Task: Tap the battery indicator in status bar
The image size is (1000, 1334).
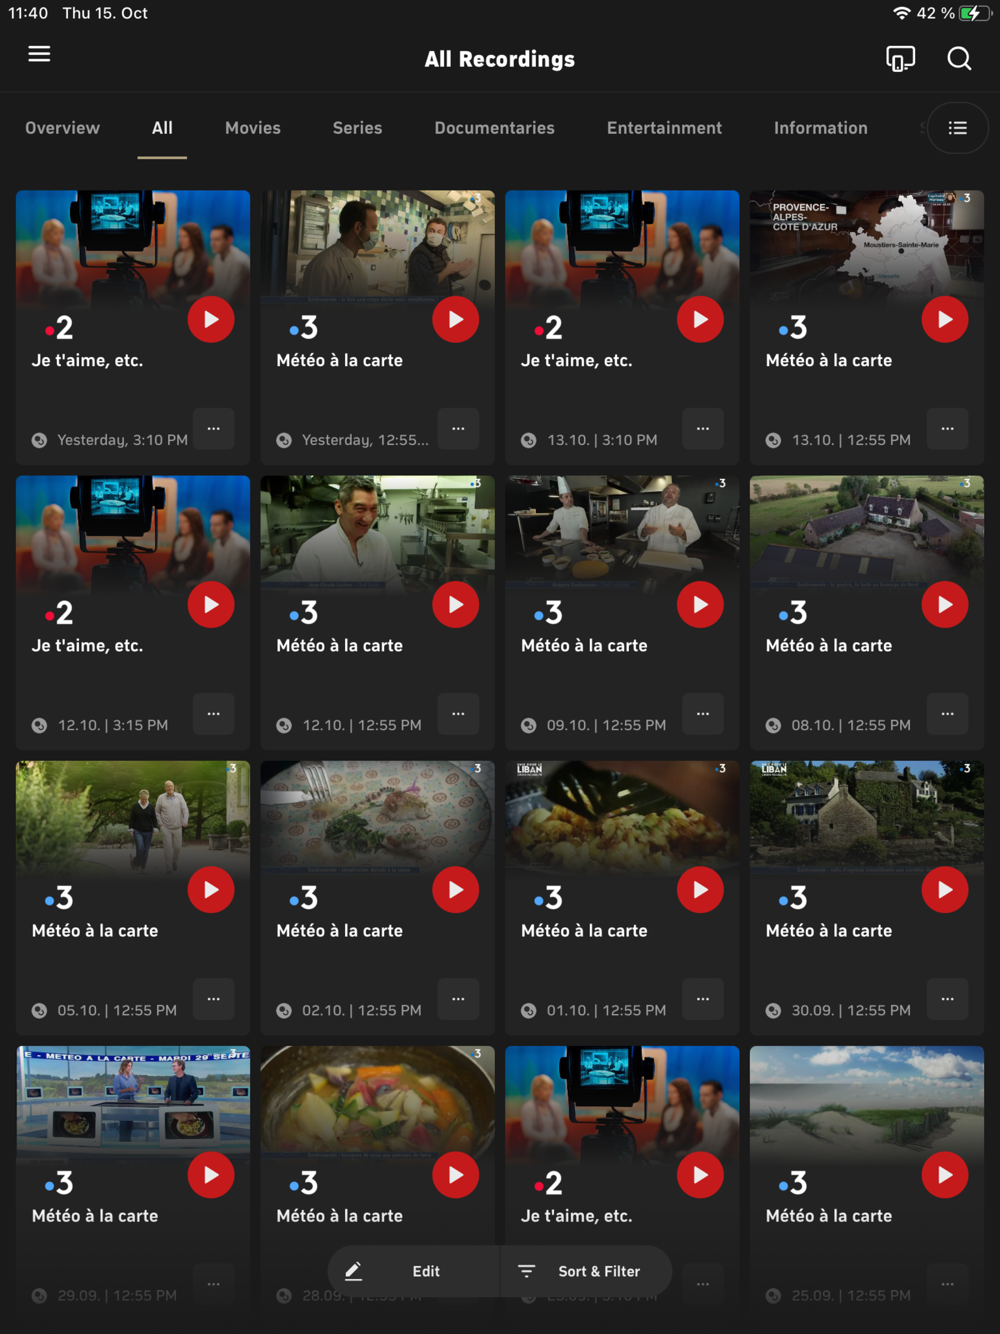Action: click(x=975, y=13)
